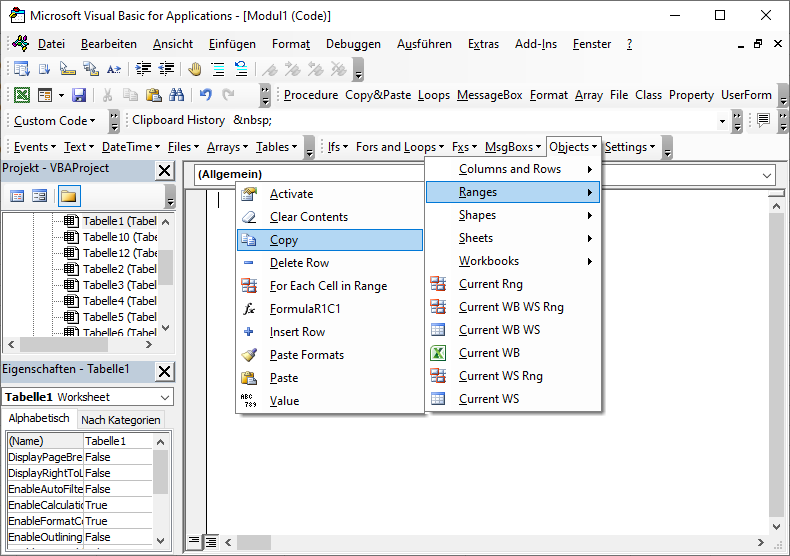This screenshot has width=790, height=556.
Task: Select For Each Cell in Range
Action: pos(330,286)
